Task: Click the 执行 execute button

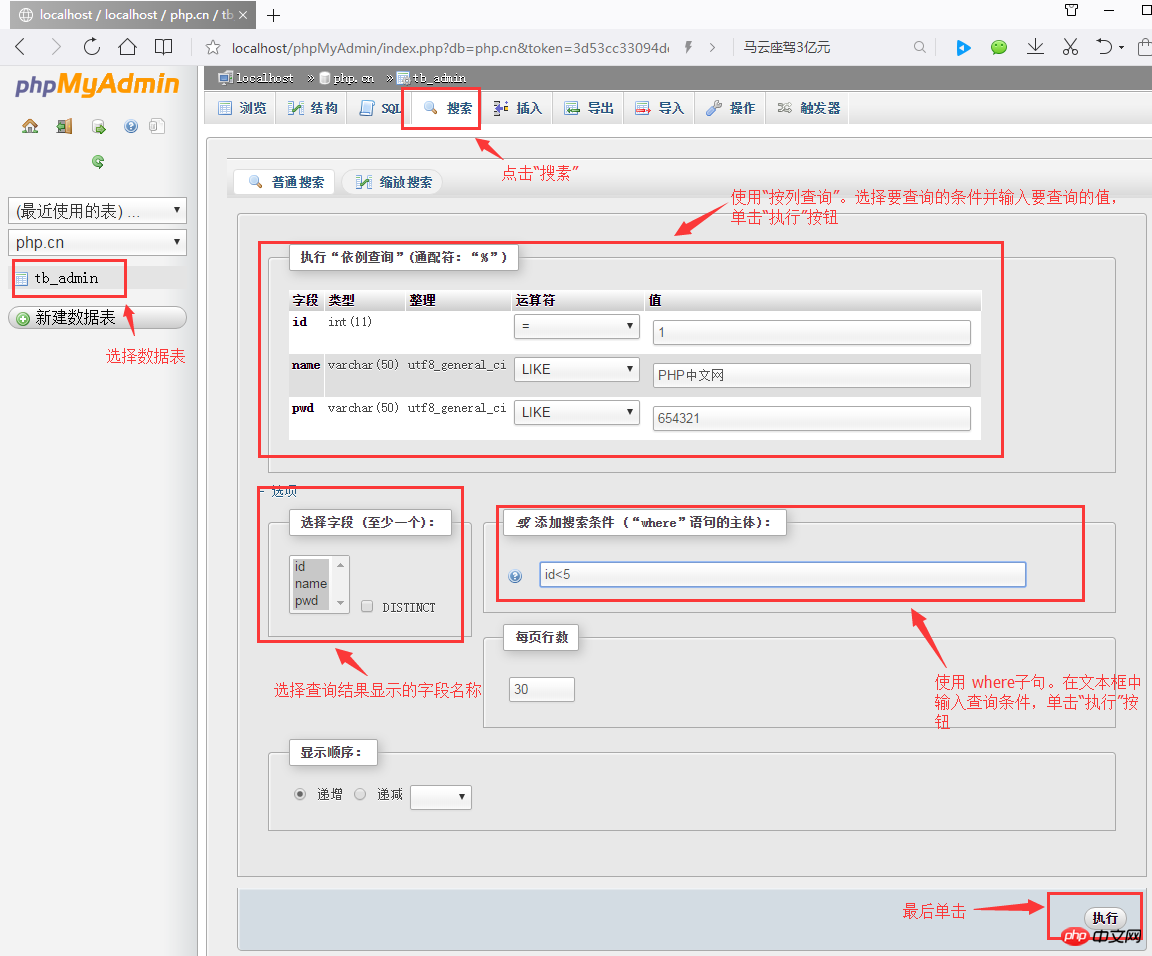Action: click(1104, 918)
